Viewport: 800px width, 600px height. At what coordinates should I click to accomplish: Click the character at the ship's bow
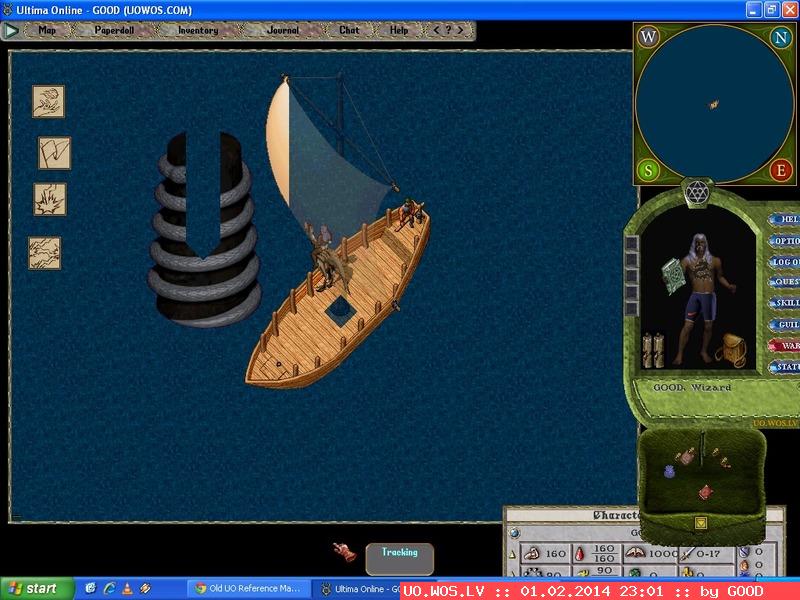click(x=410, y=213)
